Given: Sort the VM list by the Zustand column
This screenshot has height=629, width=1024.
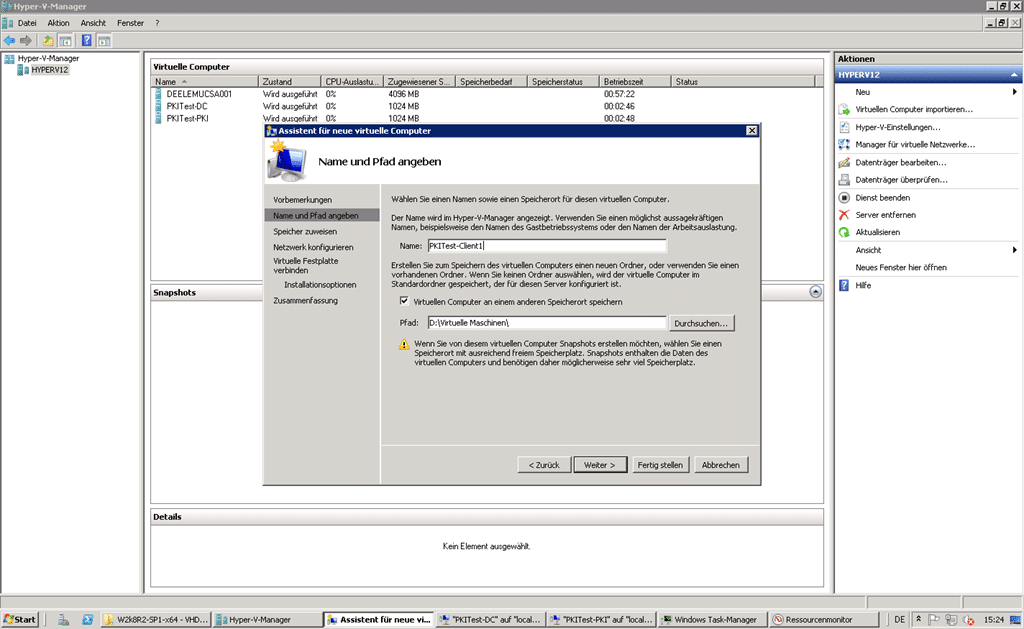Looking at the screenshot, I should point(289,82).
